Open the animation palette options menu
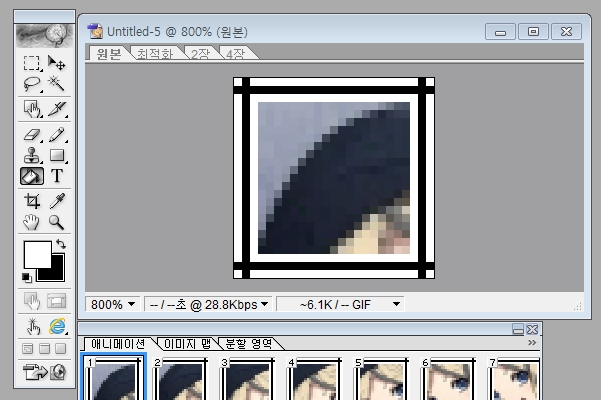The image size is (601, 400). pyautogui.click(x=532, y=343)
